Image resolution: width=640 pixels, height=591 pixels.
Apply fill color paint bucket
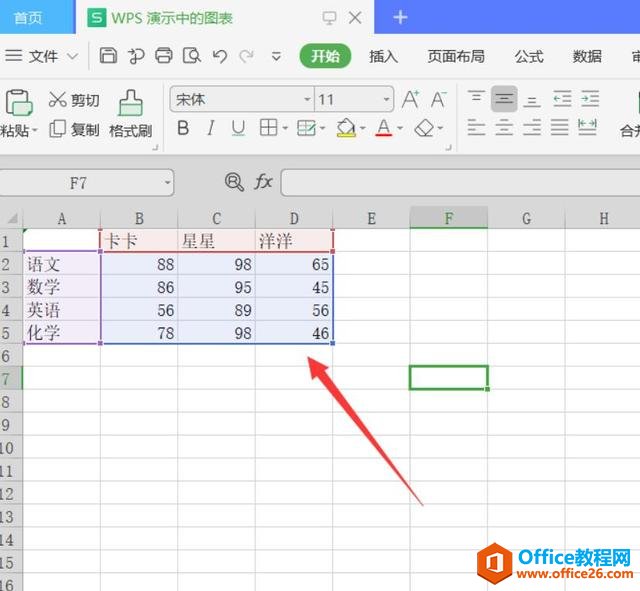pos(346,128)
